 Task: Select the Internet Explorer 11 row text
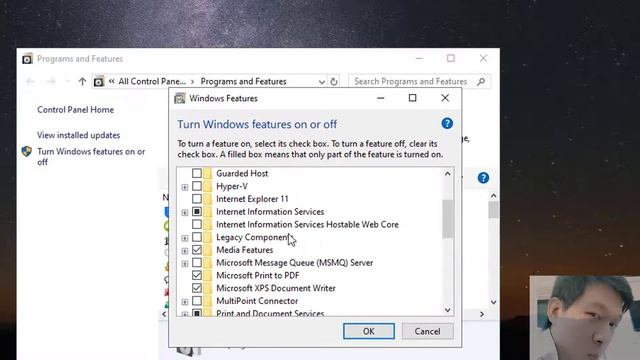pyautogui.click(x=252, y=199)
